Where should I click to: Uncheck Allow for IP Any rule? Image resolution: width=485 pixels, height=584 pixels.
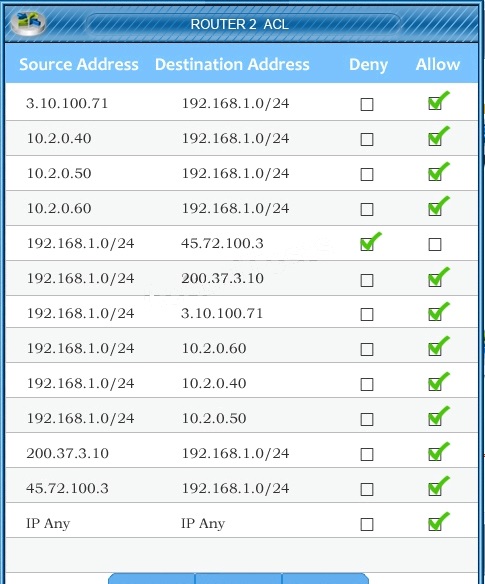pyautogui.click(x=435, y=524)
